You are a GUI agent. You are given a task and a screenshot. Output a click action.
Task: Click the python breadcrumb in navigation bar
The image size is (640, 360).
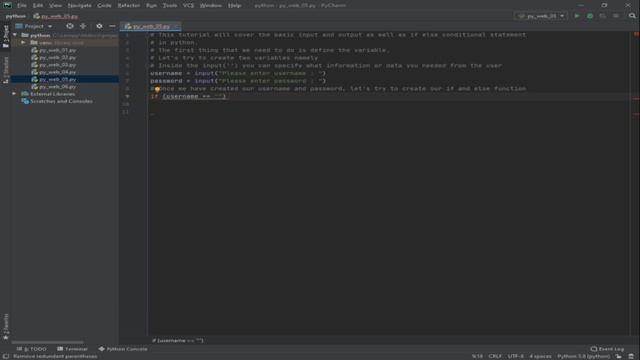click(16, 16)
